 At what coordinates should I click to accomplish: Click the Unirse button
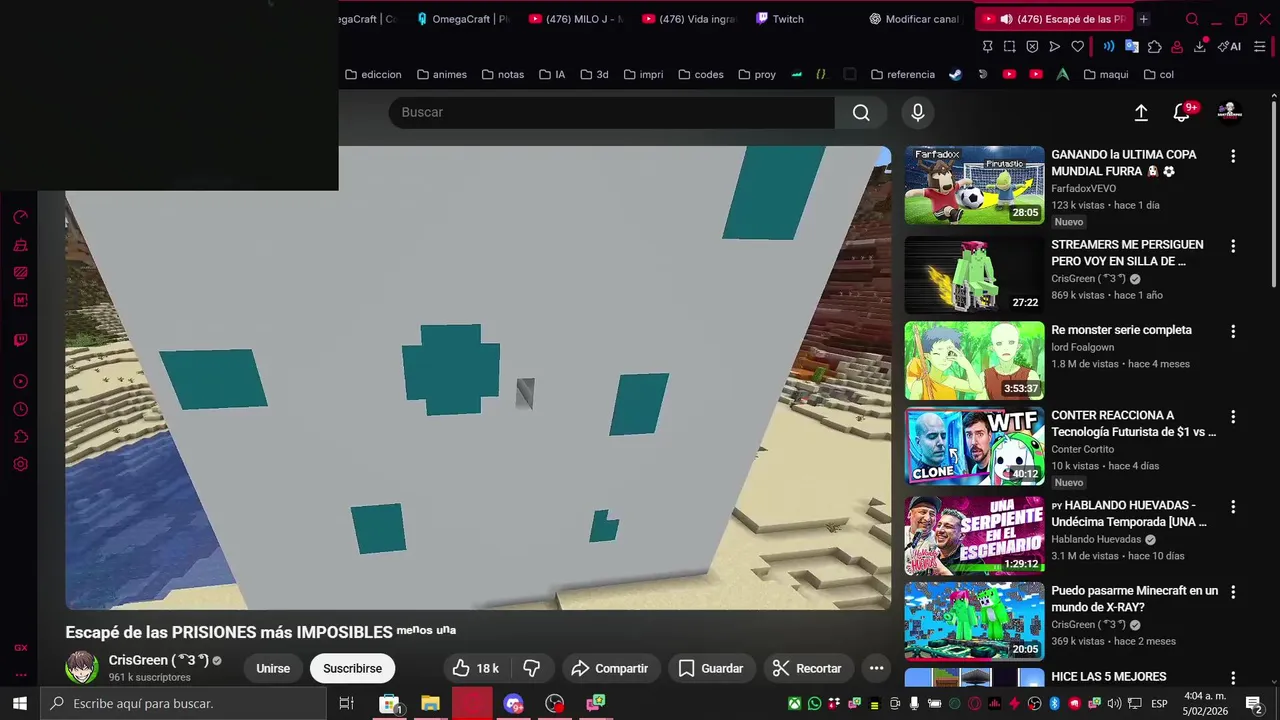pyautogui.click(x=273, y=668)
